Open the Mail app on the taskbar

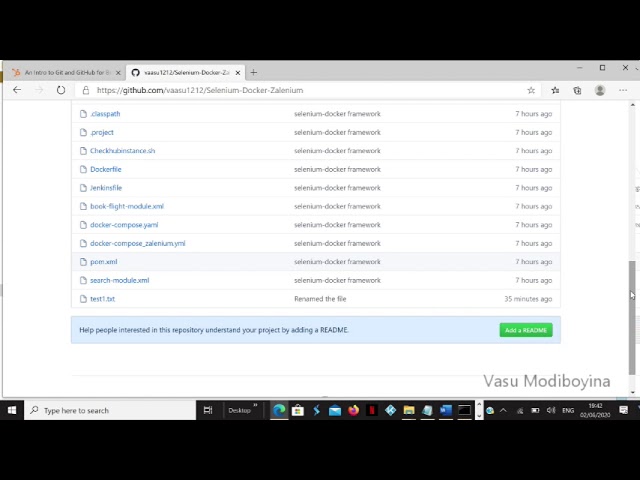coord(335,410)
